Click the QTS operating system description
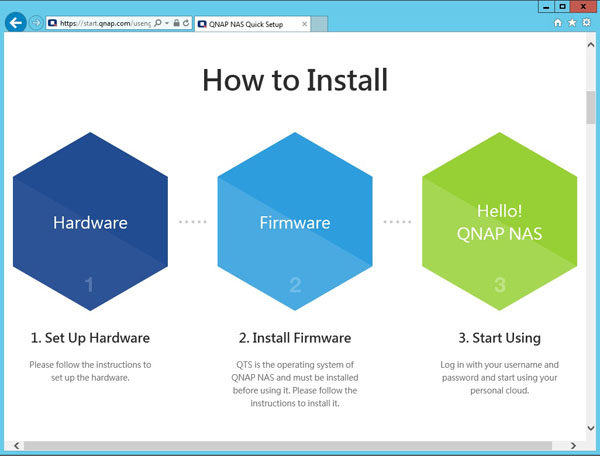Viewport: 600px width, 456px height. [x=295, y=384]
